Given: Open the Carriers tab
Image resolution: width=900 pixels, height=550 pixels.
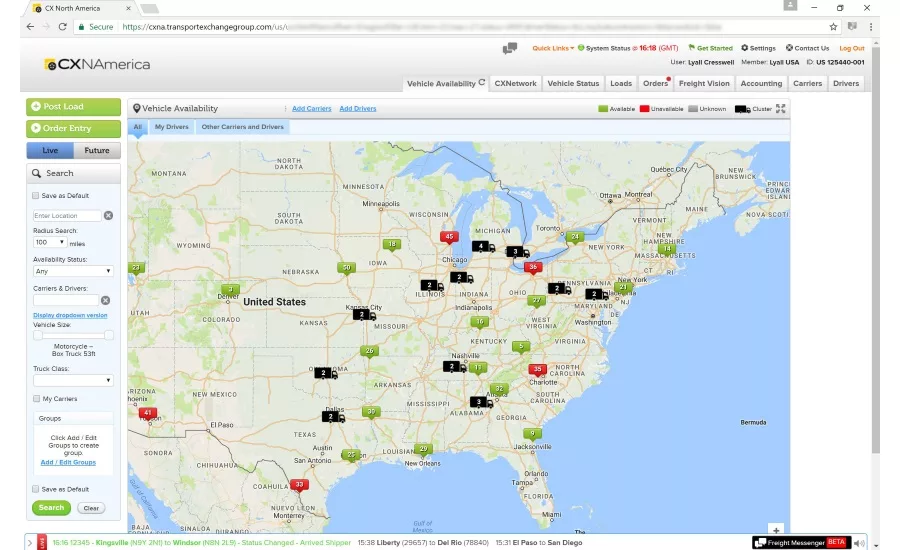Looking at the screenshot, I should click(x=808, y=83).
